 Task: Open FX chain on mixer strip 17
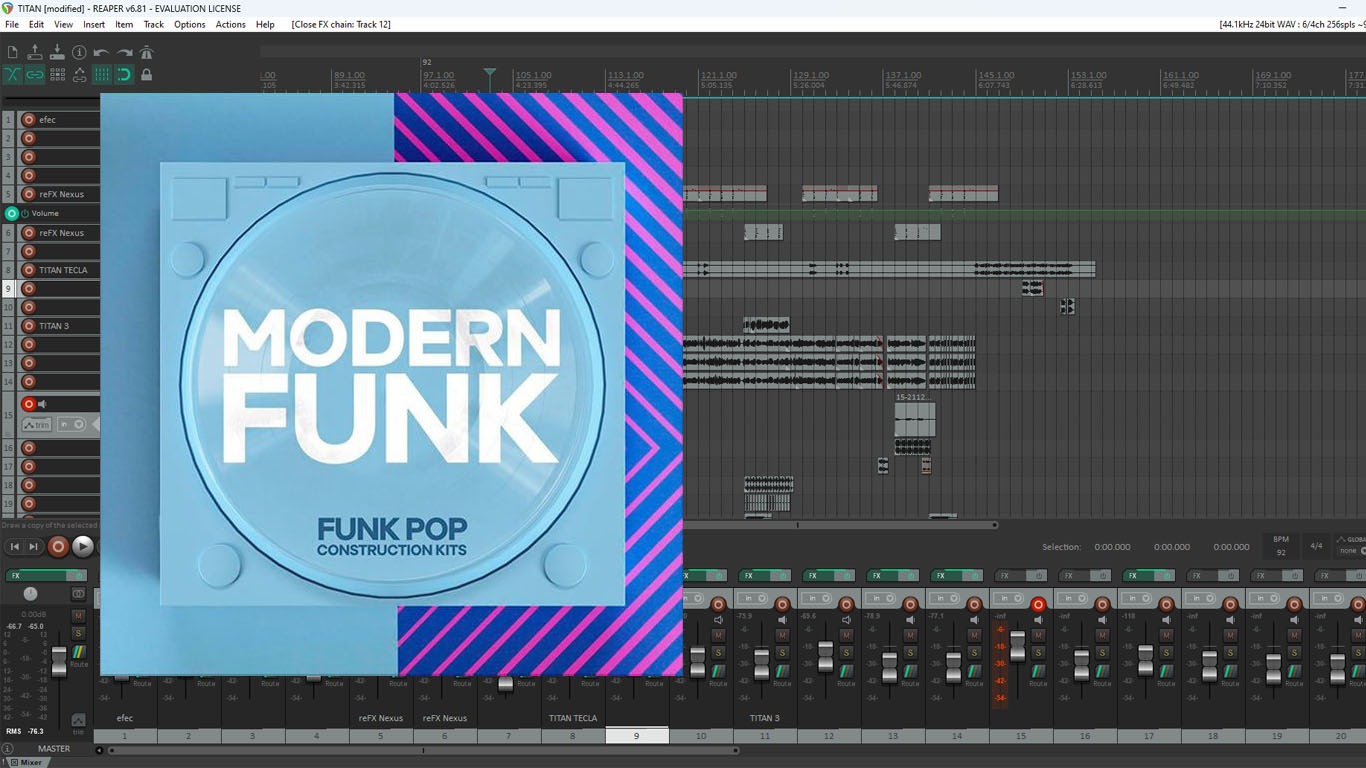coord(1140,576)
